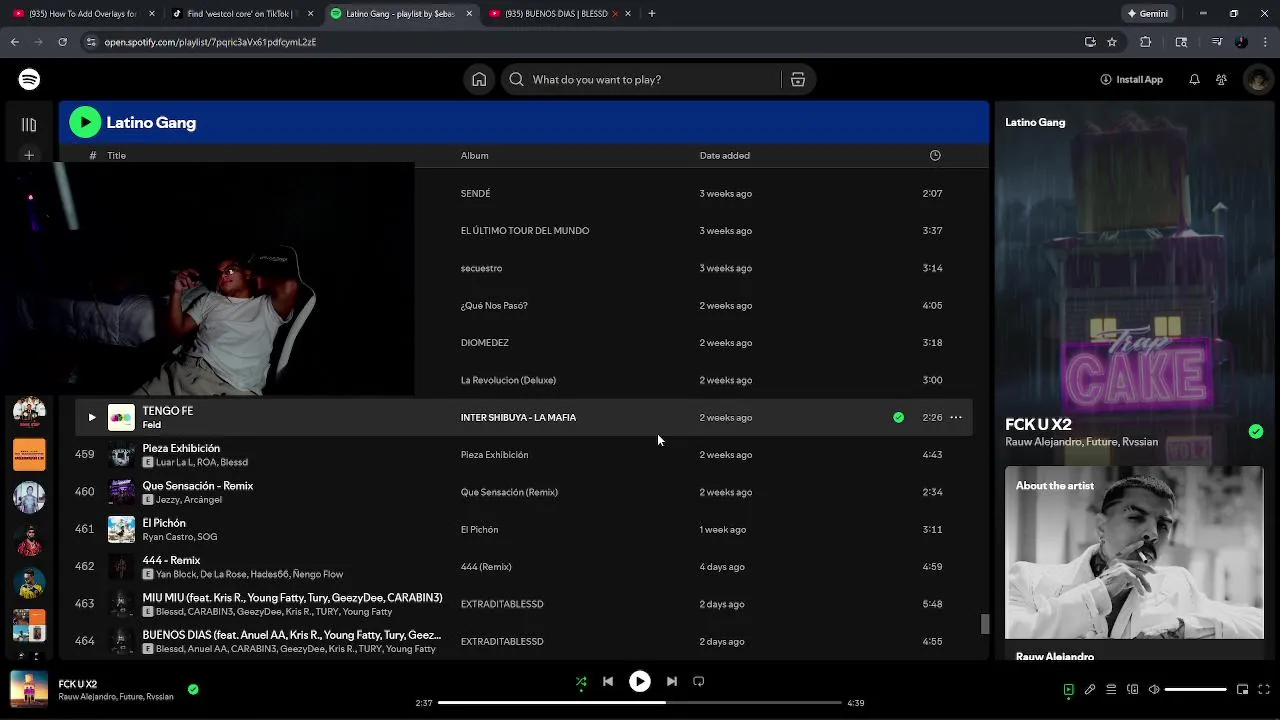Bookmark this page with the star icon
This screenshot has height=720, width=1280.
click(1112, 42)
